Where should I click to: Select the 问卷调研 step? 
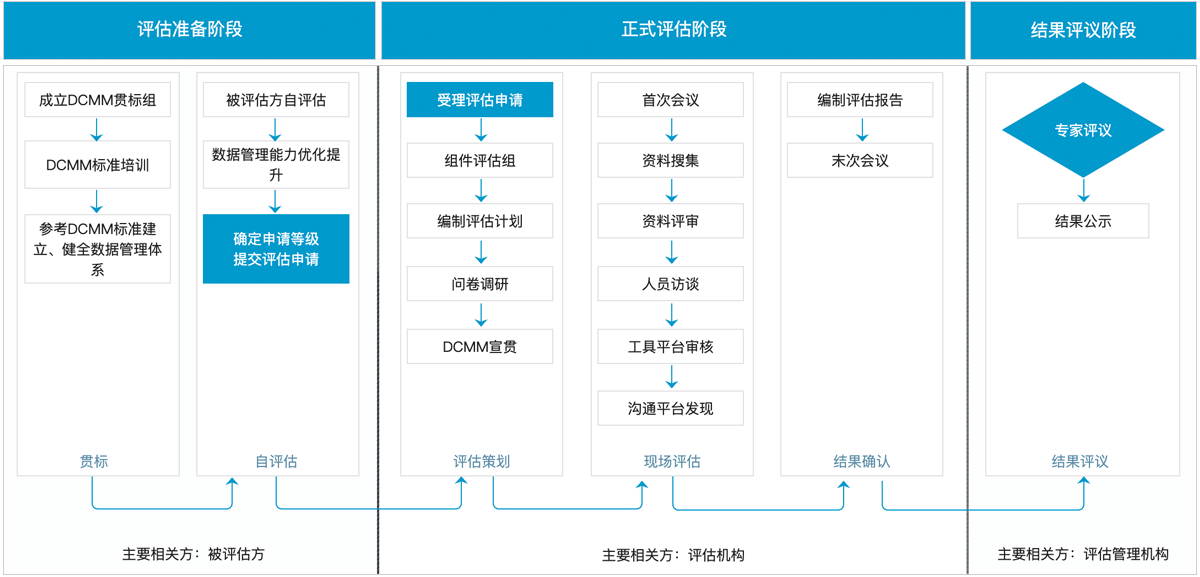click(480, 284)
